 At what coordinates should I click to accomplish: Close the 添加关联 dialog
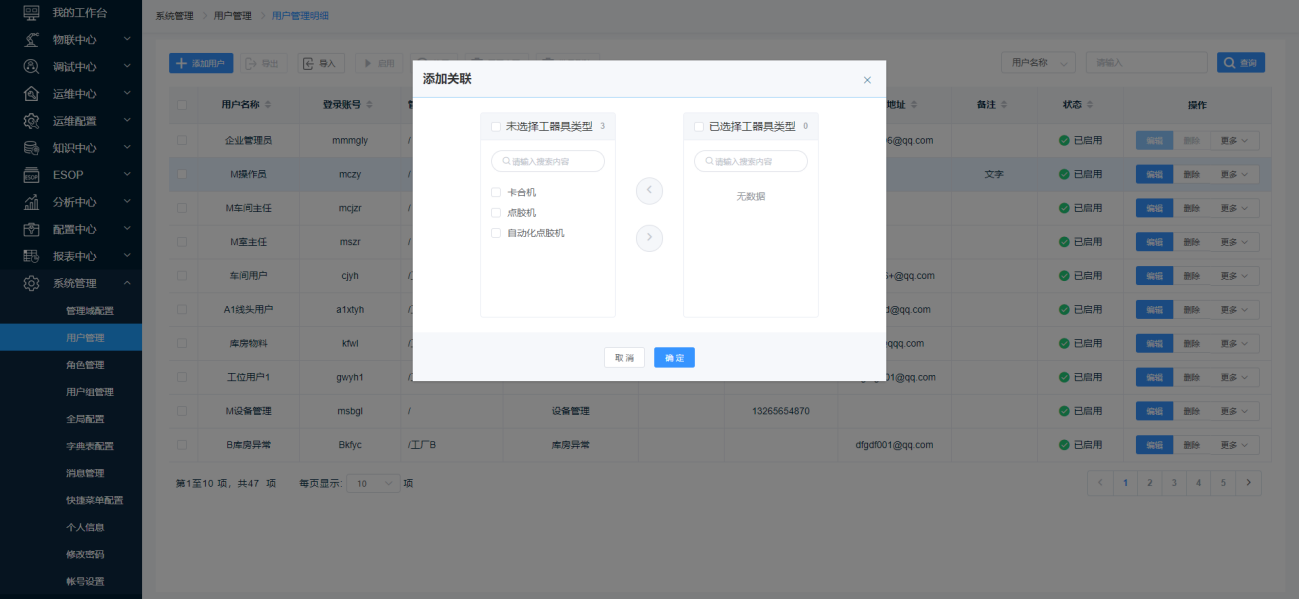867,80
